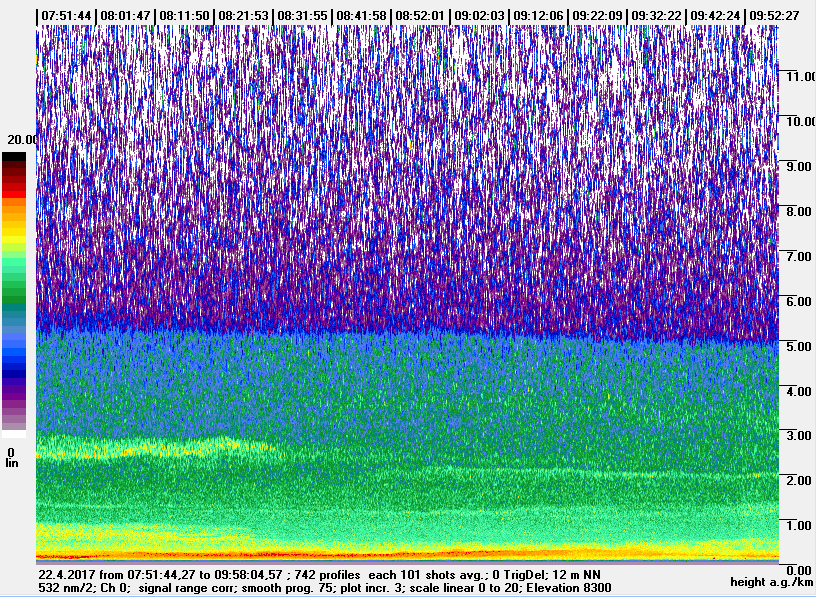Select the 8.00 height tick label
Viewport: 816px width, 597px height.
(800, 211)
